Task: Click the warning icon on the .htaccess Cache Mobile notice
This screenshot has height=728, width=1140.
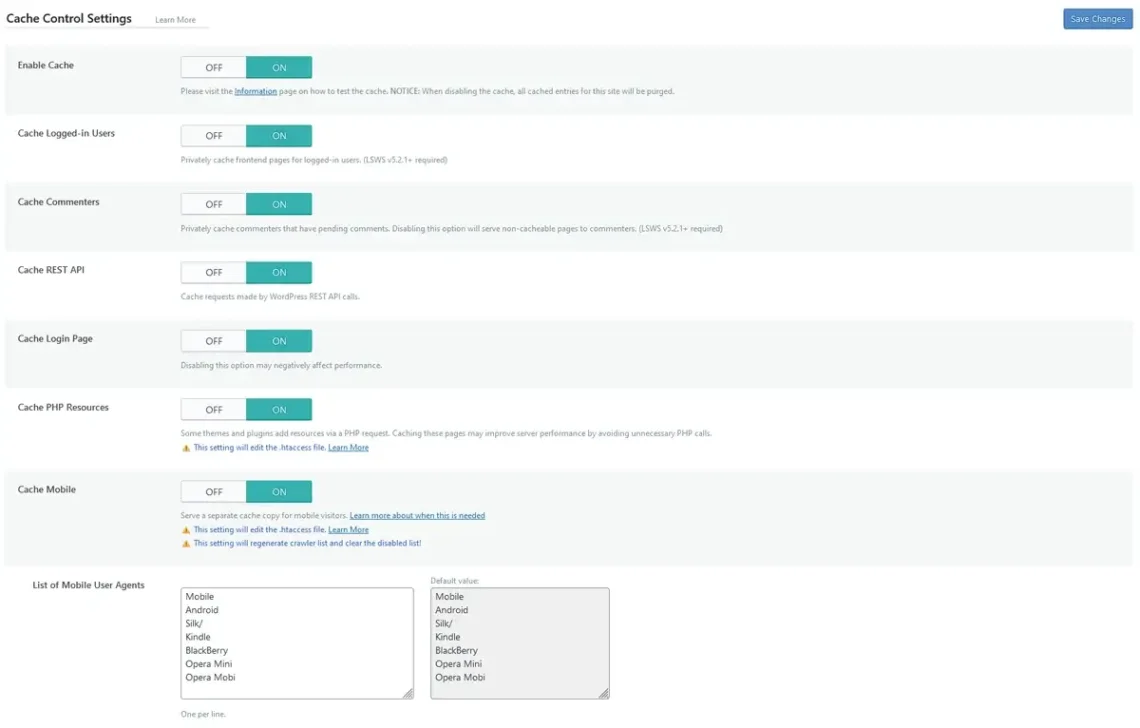Action: (x=186, y=529)
